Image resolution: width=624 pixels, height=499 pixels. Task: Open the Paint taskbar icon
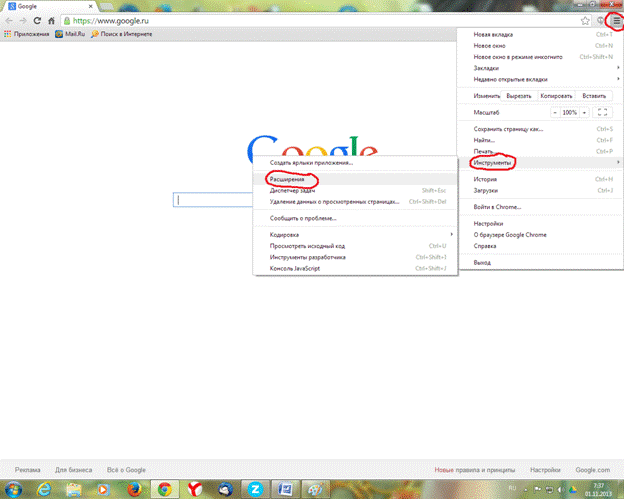[316, 489]
